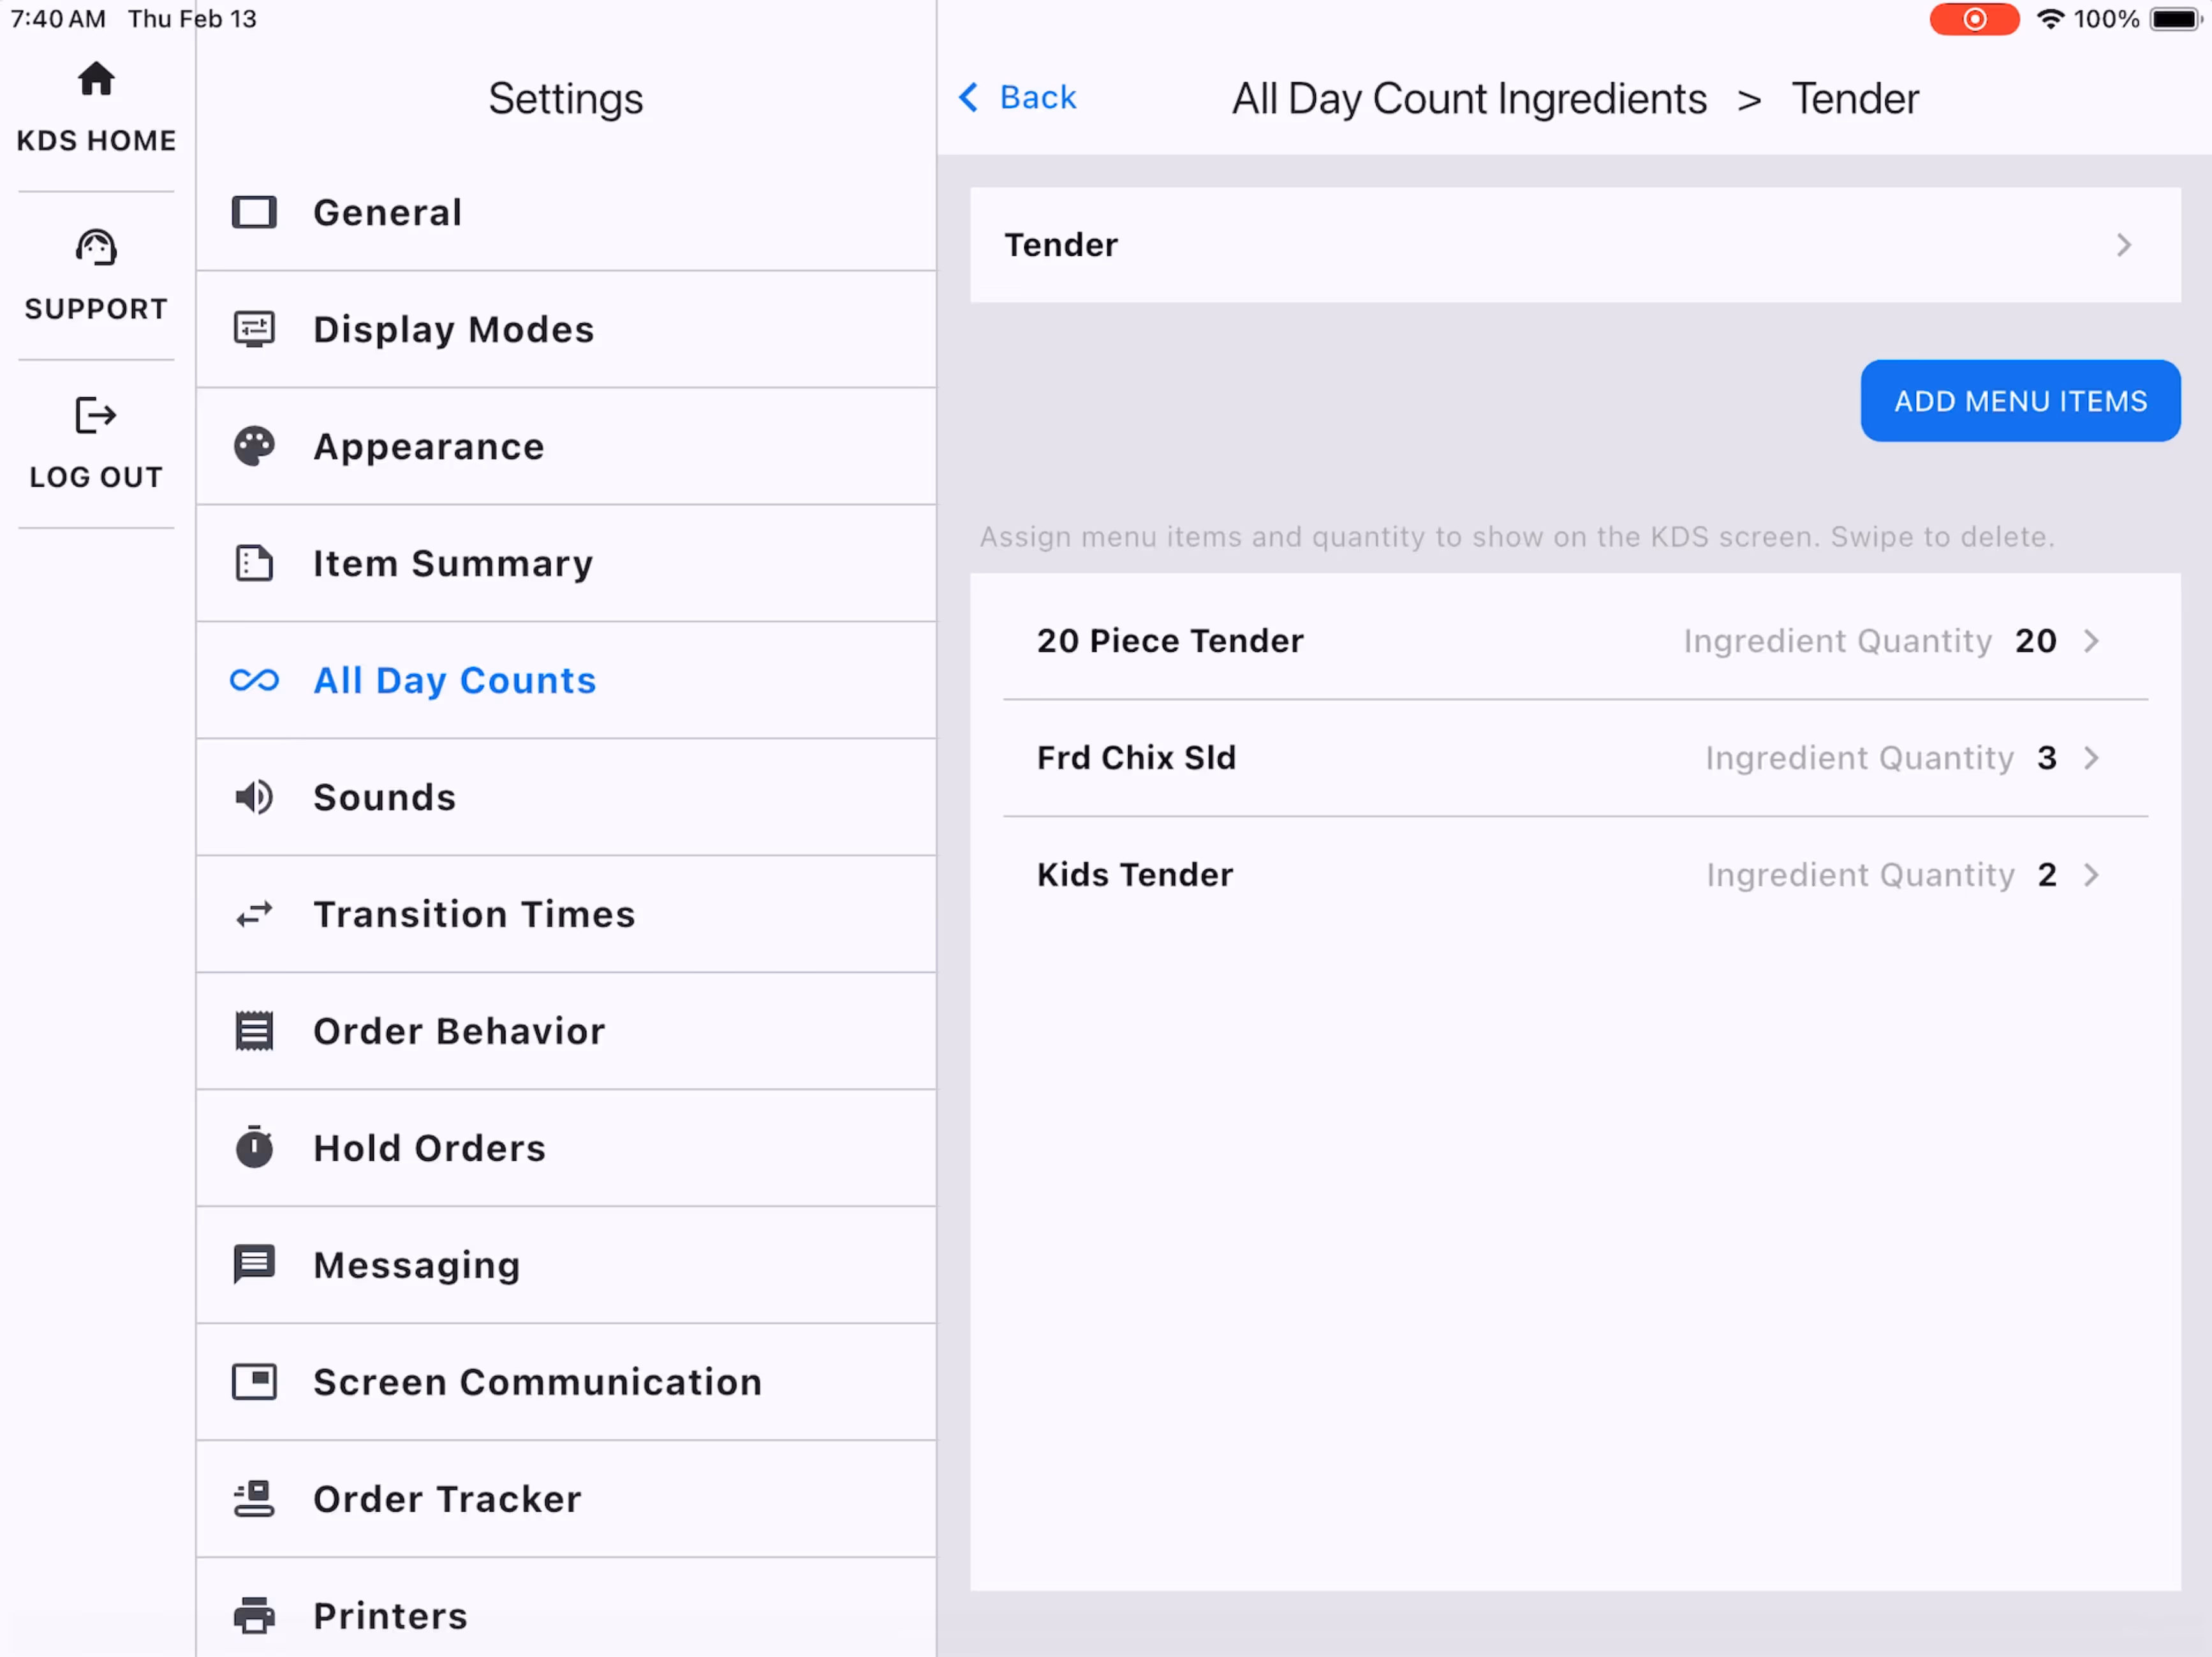
Task: Open Messaging settings
Action: (566, 1265)
